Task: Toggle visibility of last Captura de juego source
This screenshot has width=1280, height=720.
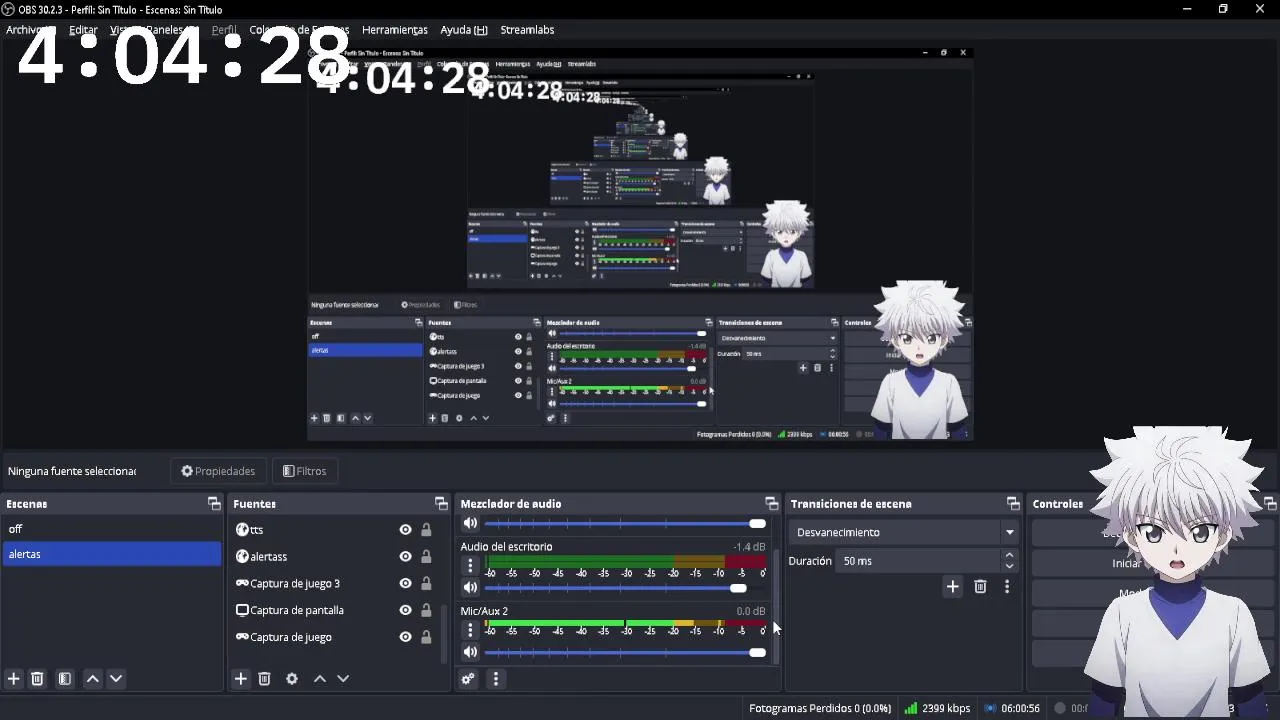Action: coord(405,637)
